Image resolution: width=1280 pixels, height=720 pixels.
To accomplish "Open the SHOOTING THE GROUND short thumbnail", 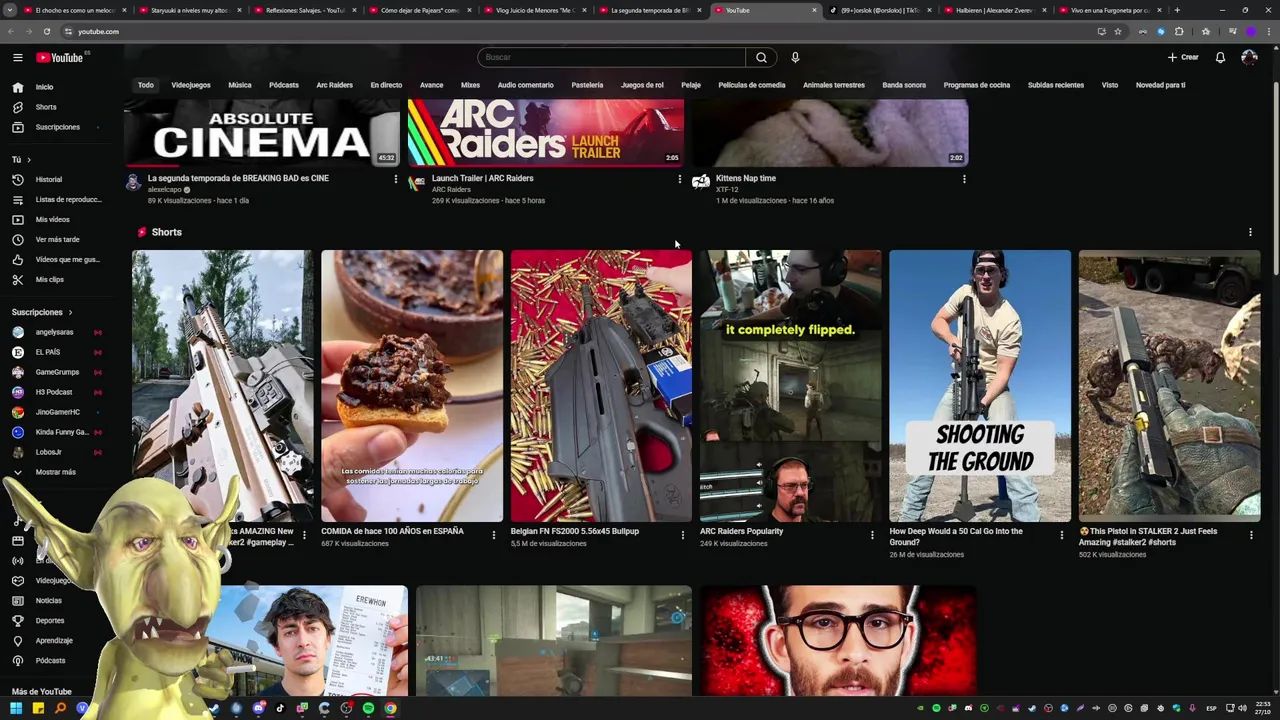I will point(980,386).
